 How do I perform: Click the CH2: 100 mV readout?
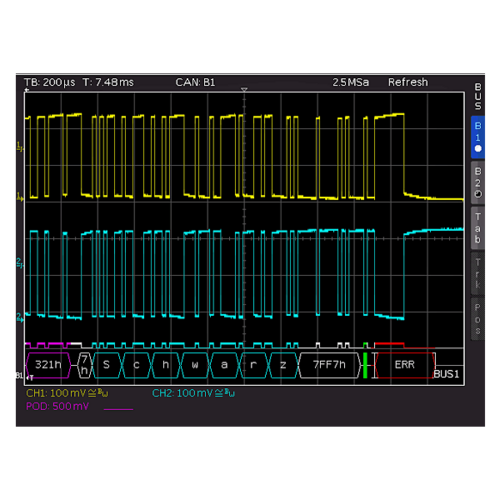tap(193, 393)
